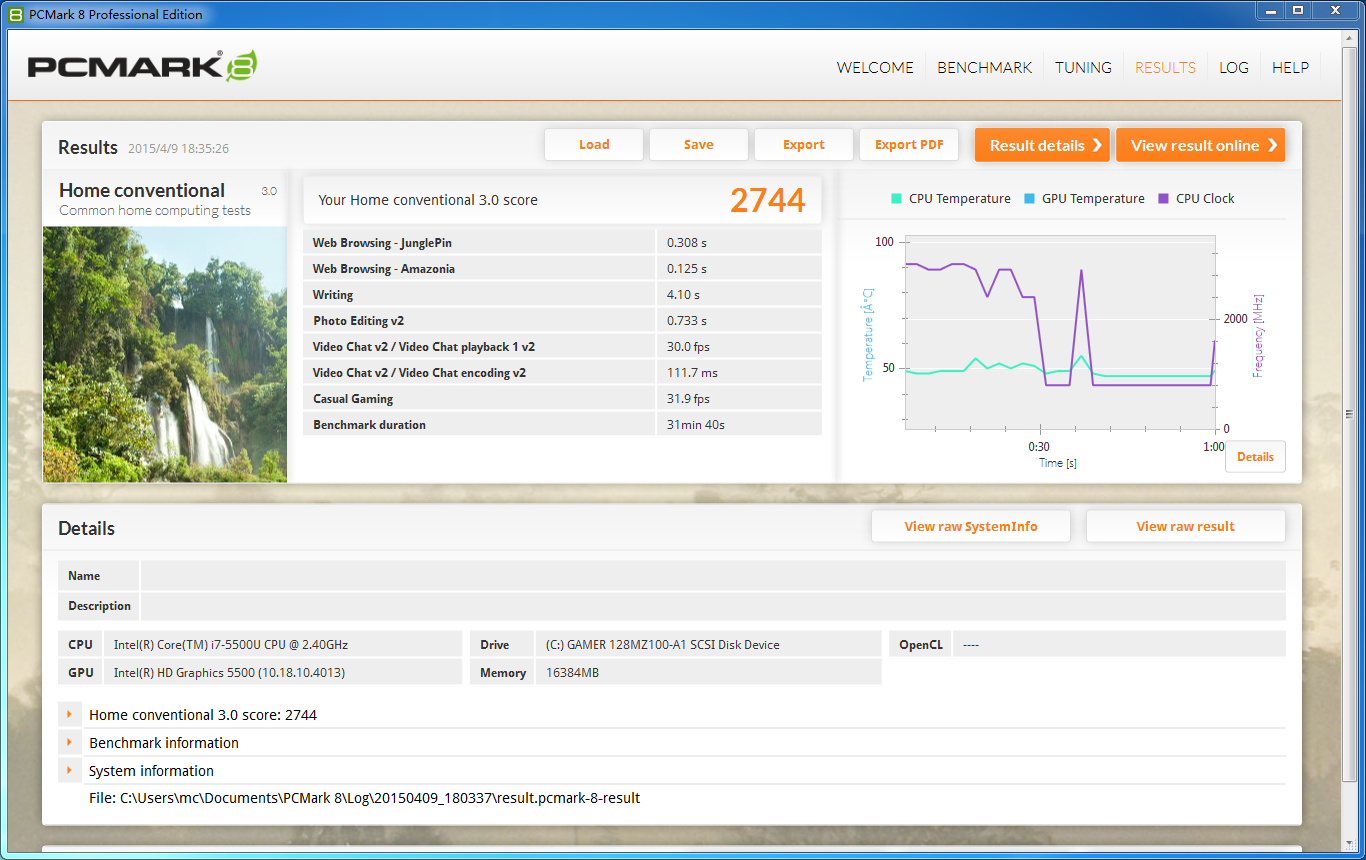Click the waterfall benchmark thumbnail

point(165,354)
